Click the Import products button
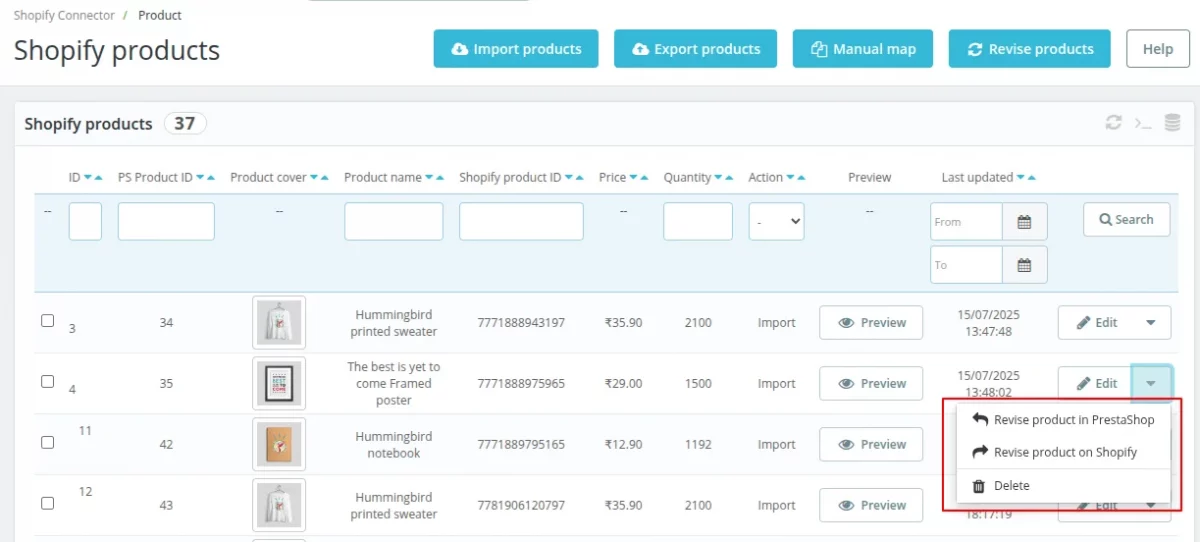The image size is (1200, 542). [x=515, y=49]
